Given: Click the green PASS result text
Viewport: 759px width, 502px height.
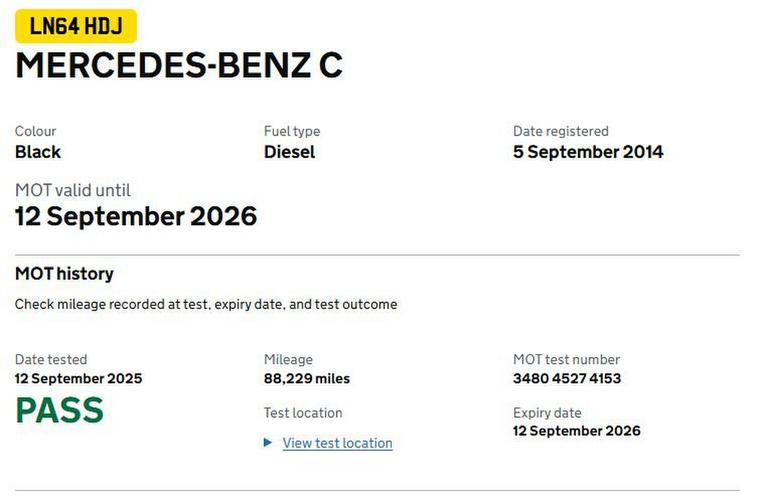Looking at the screenshot, I should coord(59,410).
